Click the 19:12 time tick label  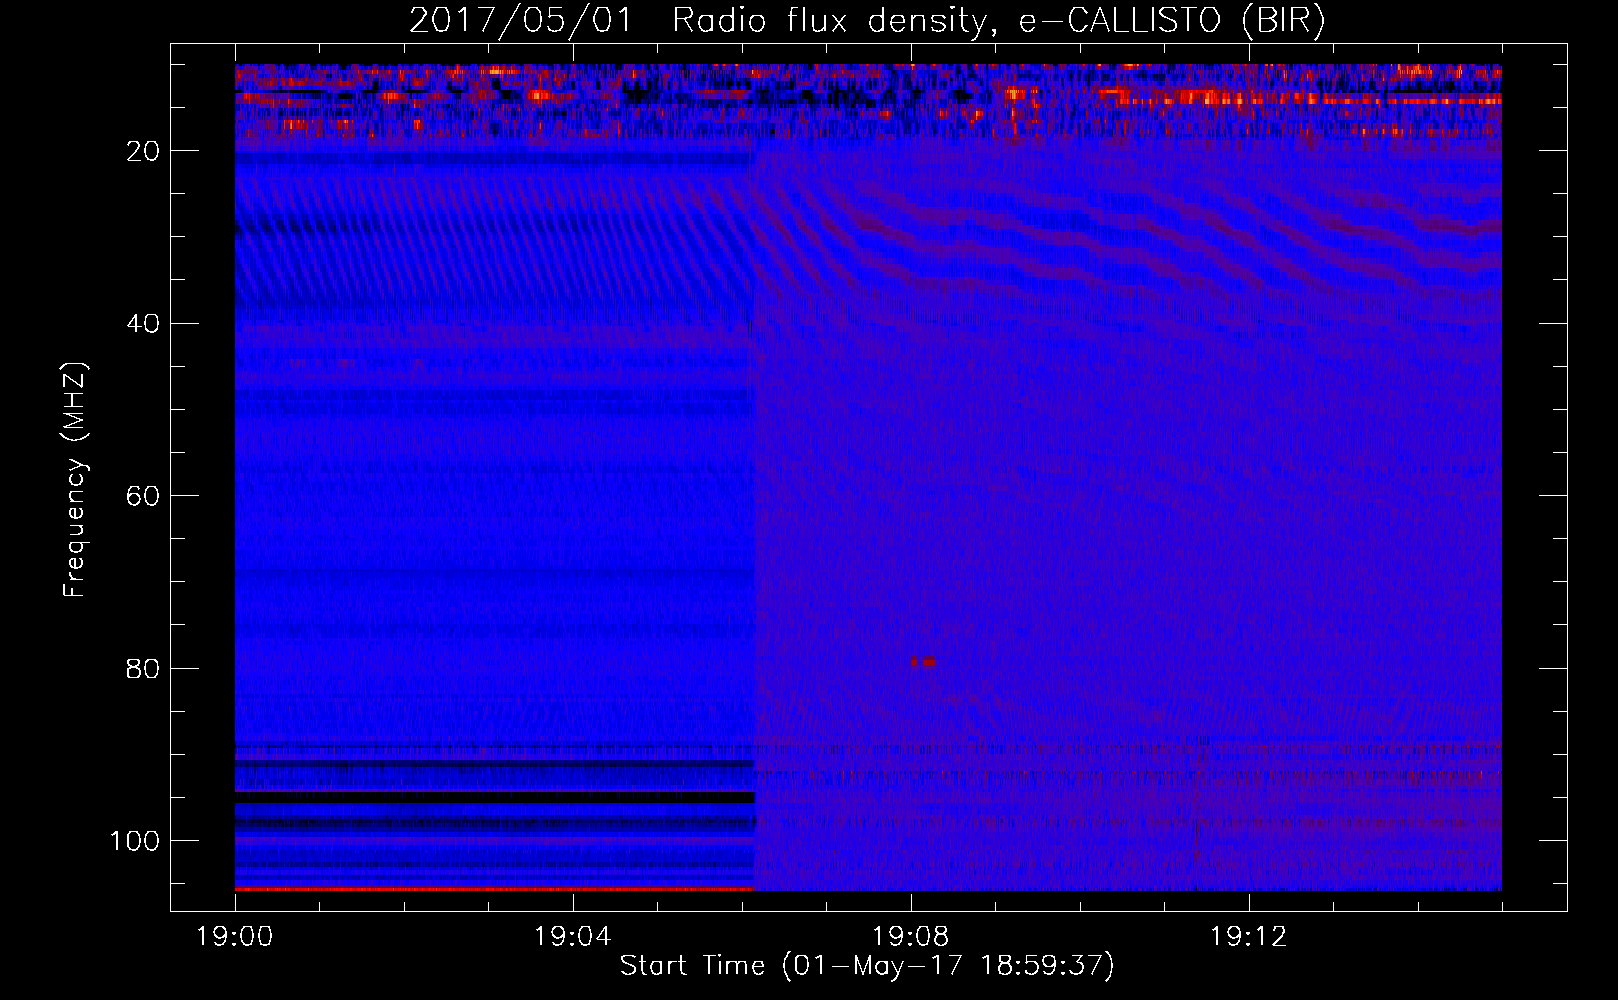click(1249, 937)
